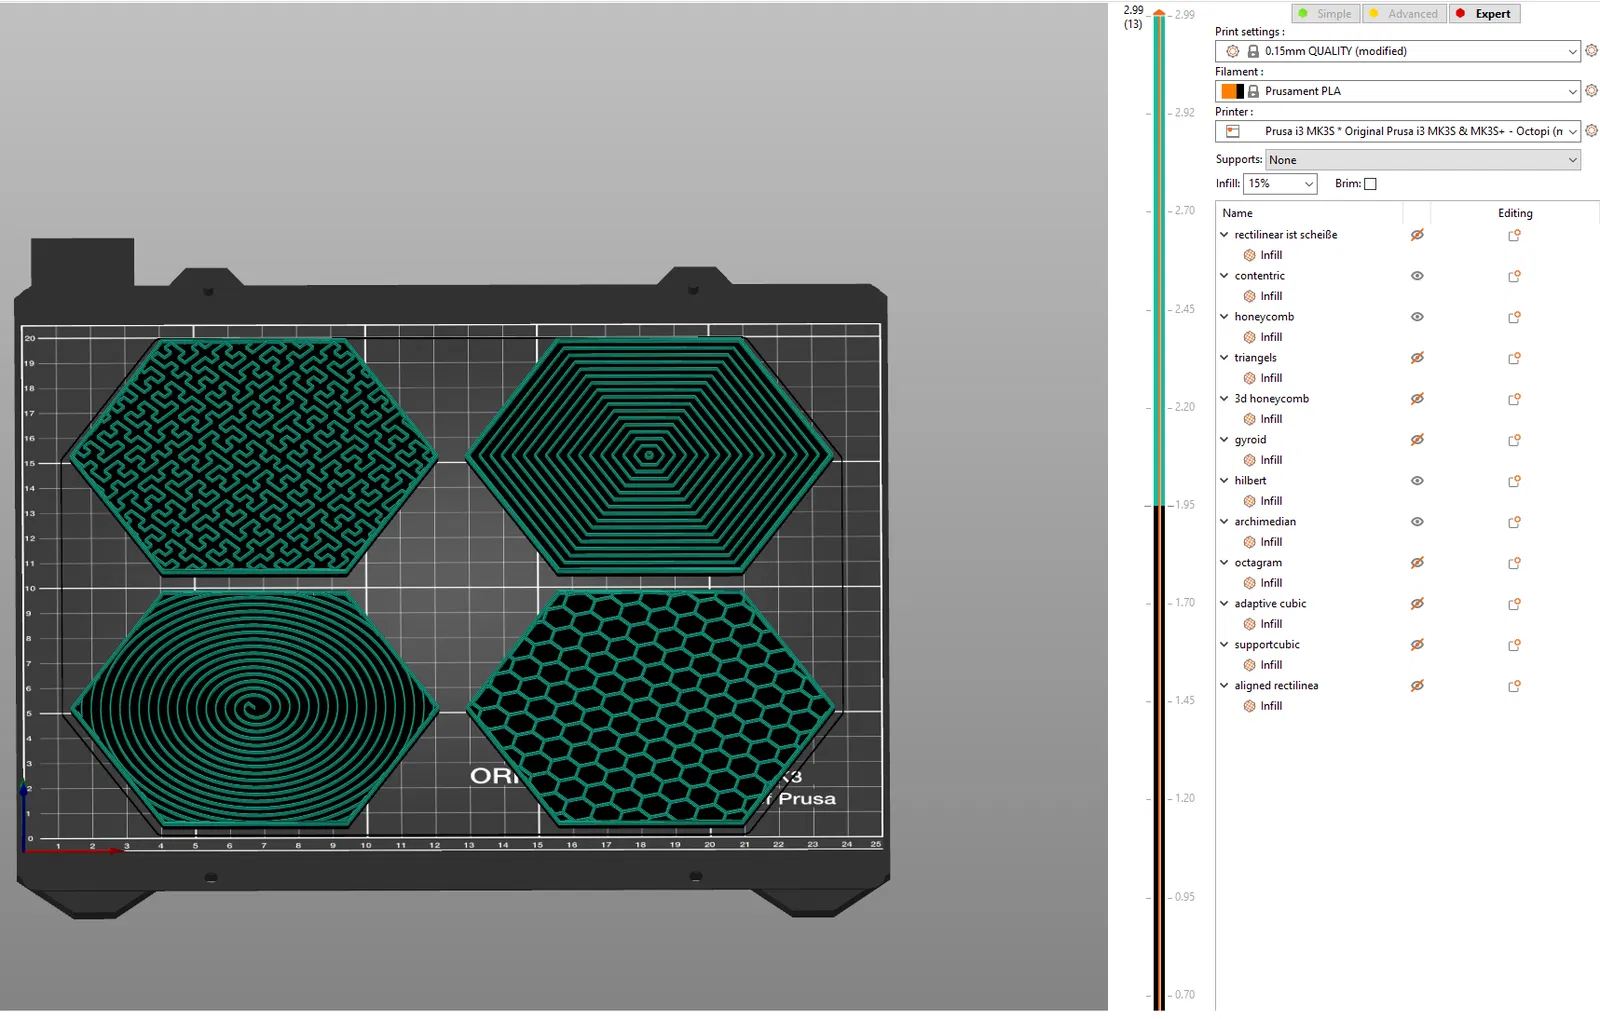Click the editing icon for rectilinear ist scheiße

[1514, 235]
